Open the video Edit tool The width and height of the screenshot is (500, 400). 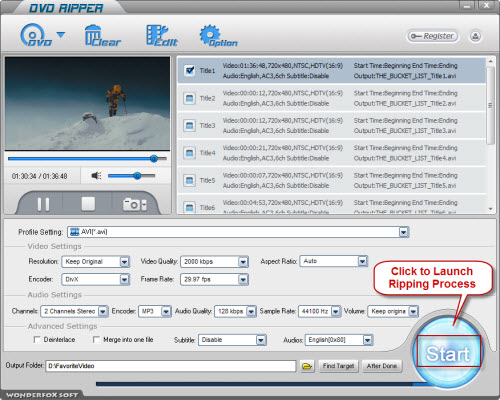point(162,35)
